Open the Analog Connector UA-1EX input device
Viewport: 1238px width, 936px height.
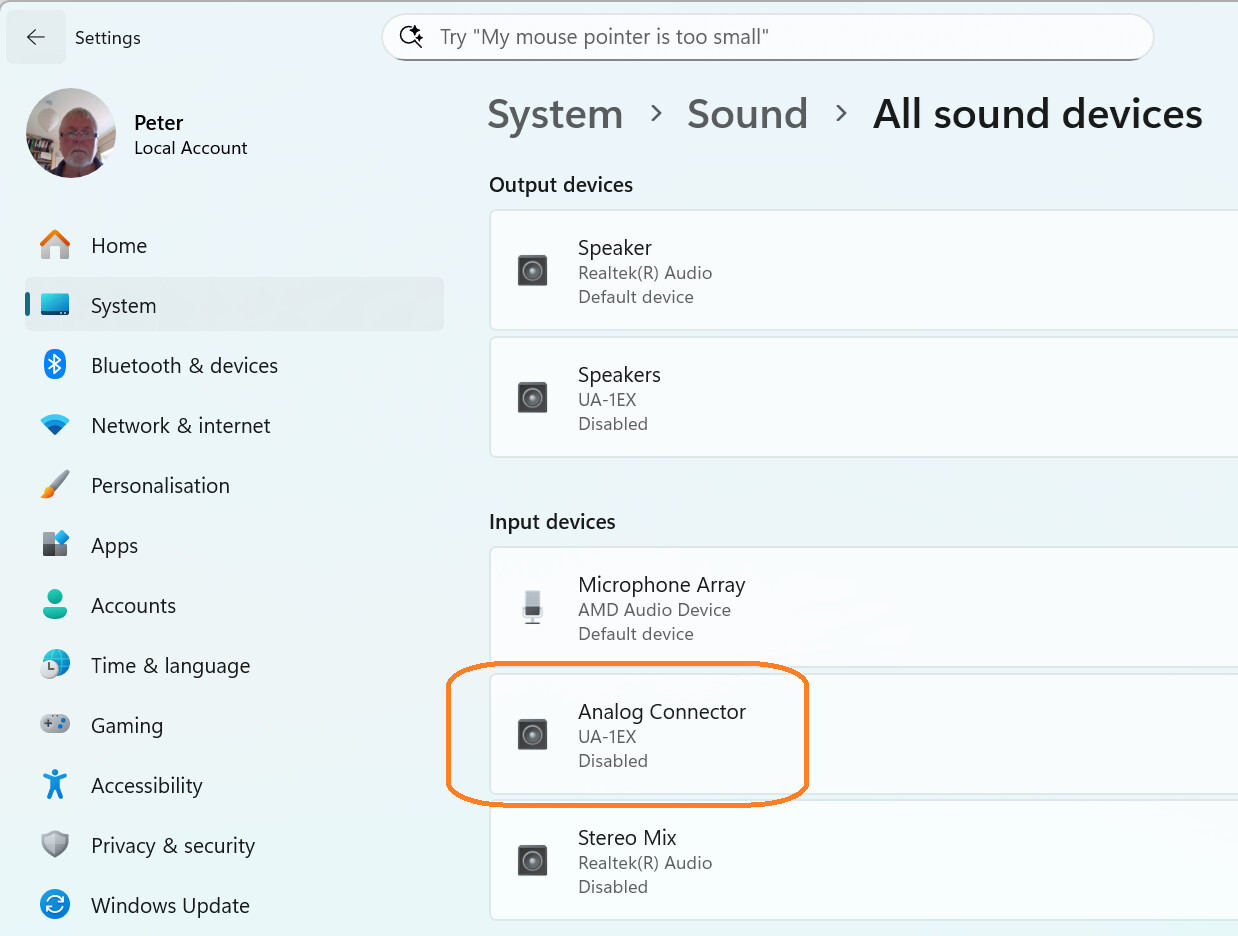click(x=860, y=735)
